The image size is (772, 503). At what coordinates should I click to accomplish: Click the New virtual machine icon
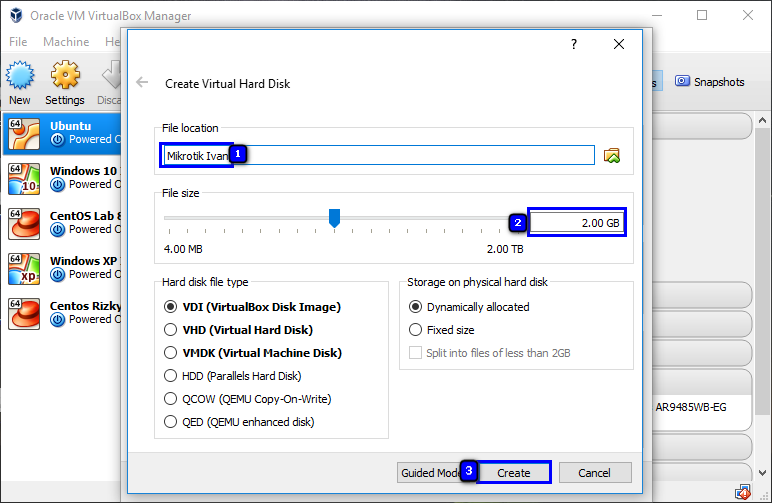[x=20, y=77]
